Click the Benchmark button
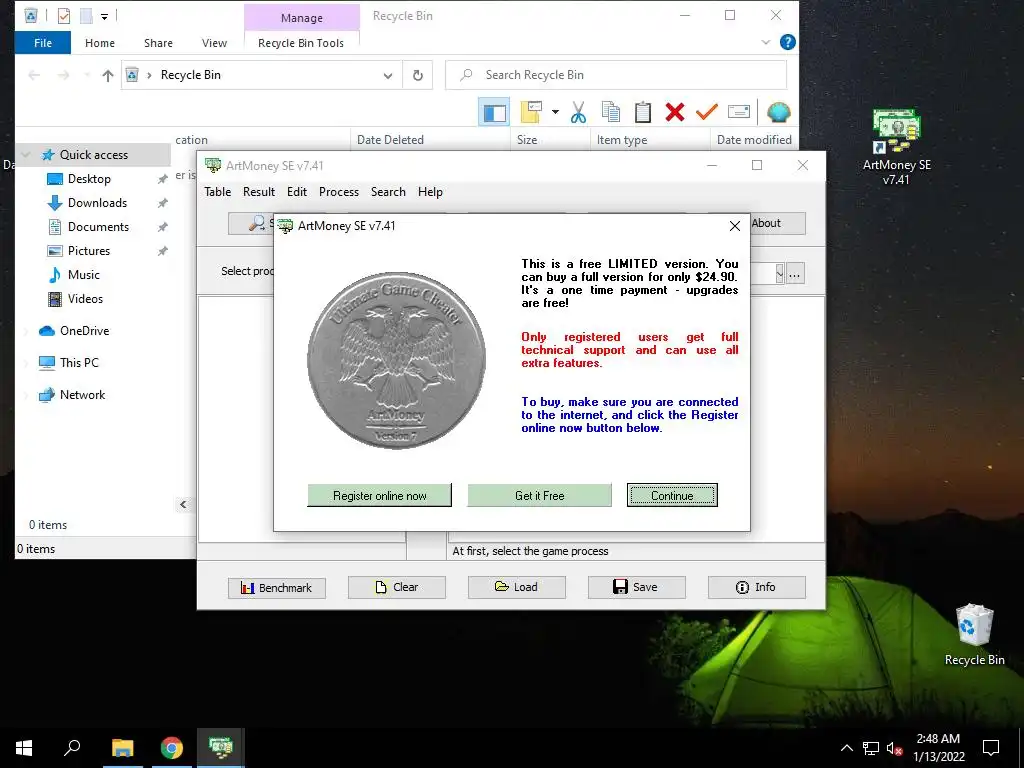Screen dimensions: 1024x768 277,588
